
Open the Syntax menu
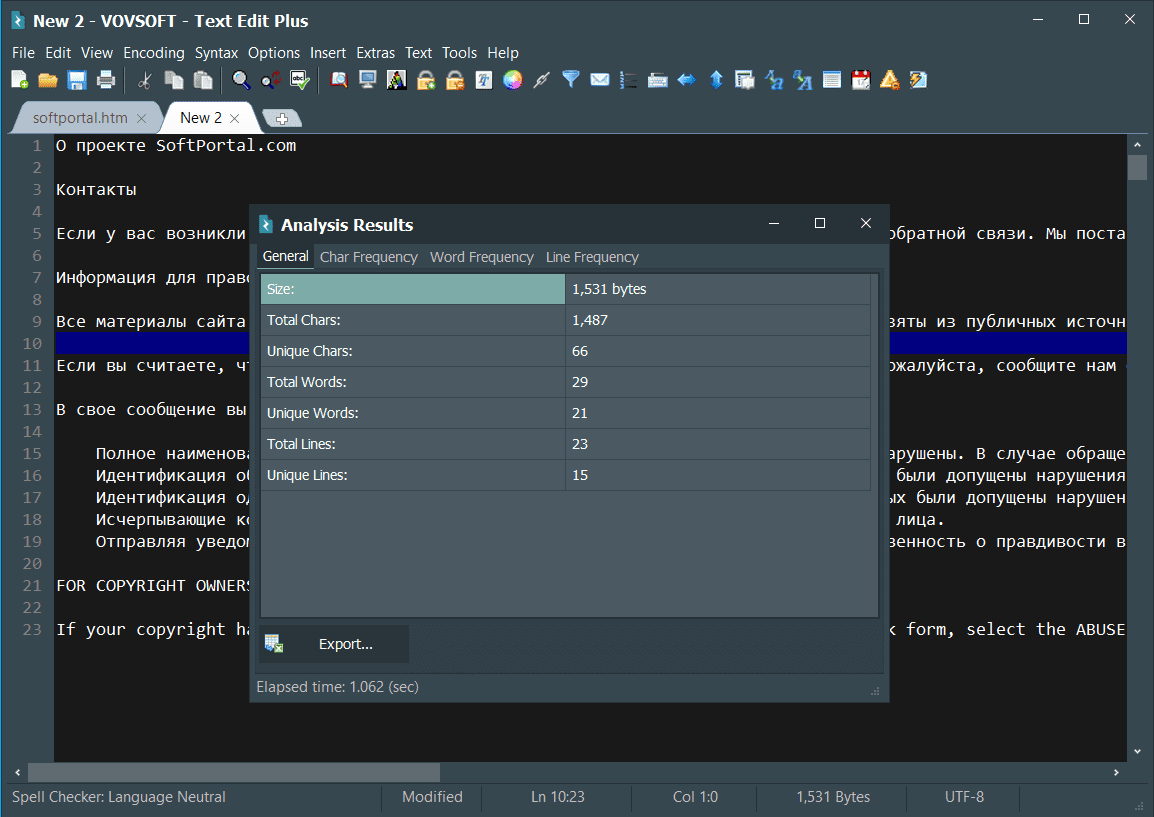pos(216,53)
